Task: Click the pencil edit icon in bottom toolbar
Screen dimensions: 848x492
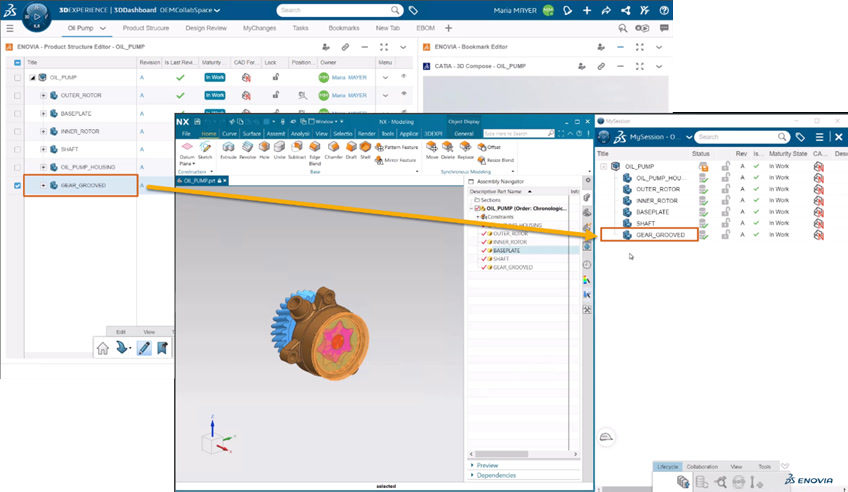Action: pos(144,348)
